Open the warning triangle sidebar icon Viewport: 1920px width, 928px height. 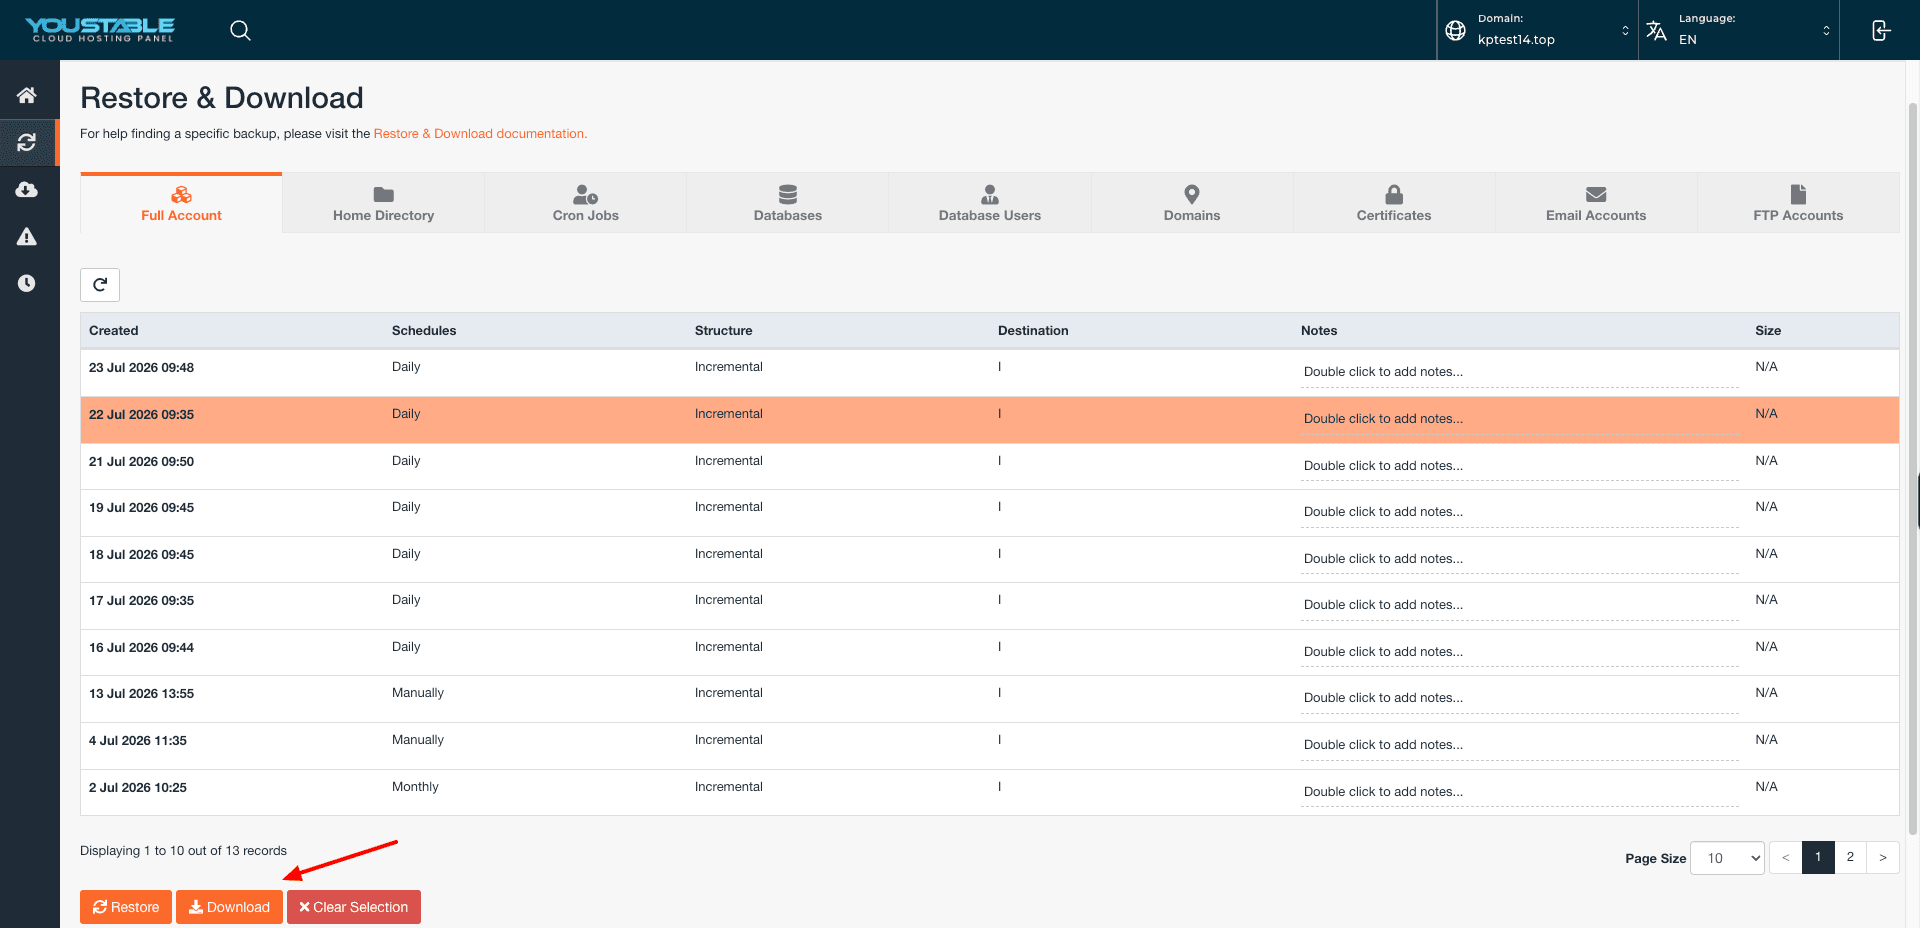(x=27, y=236)
